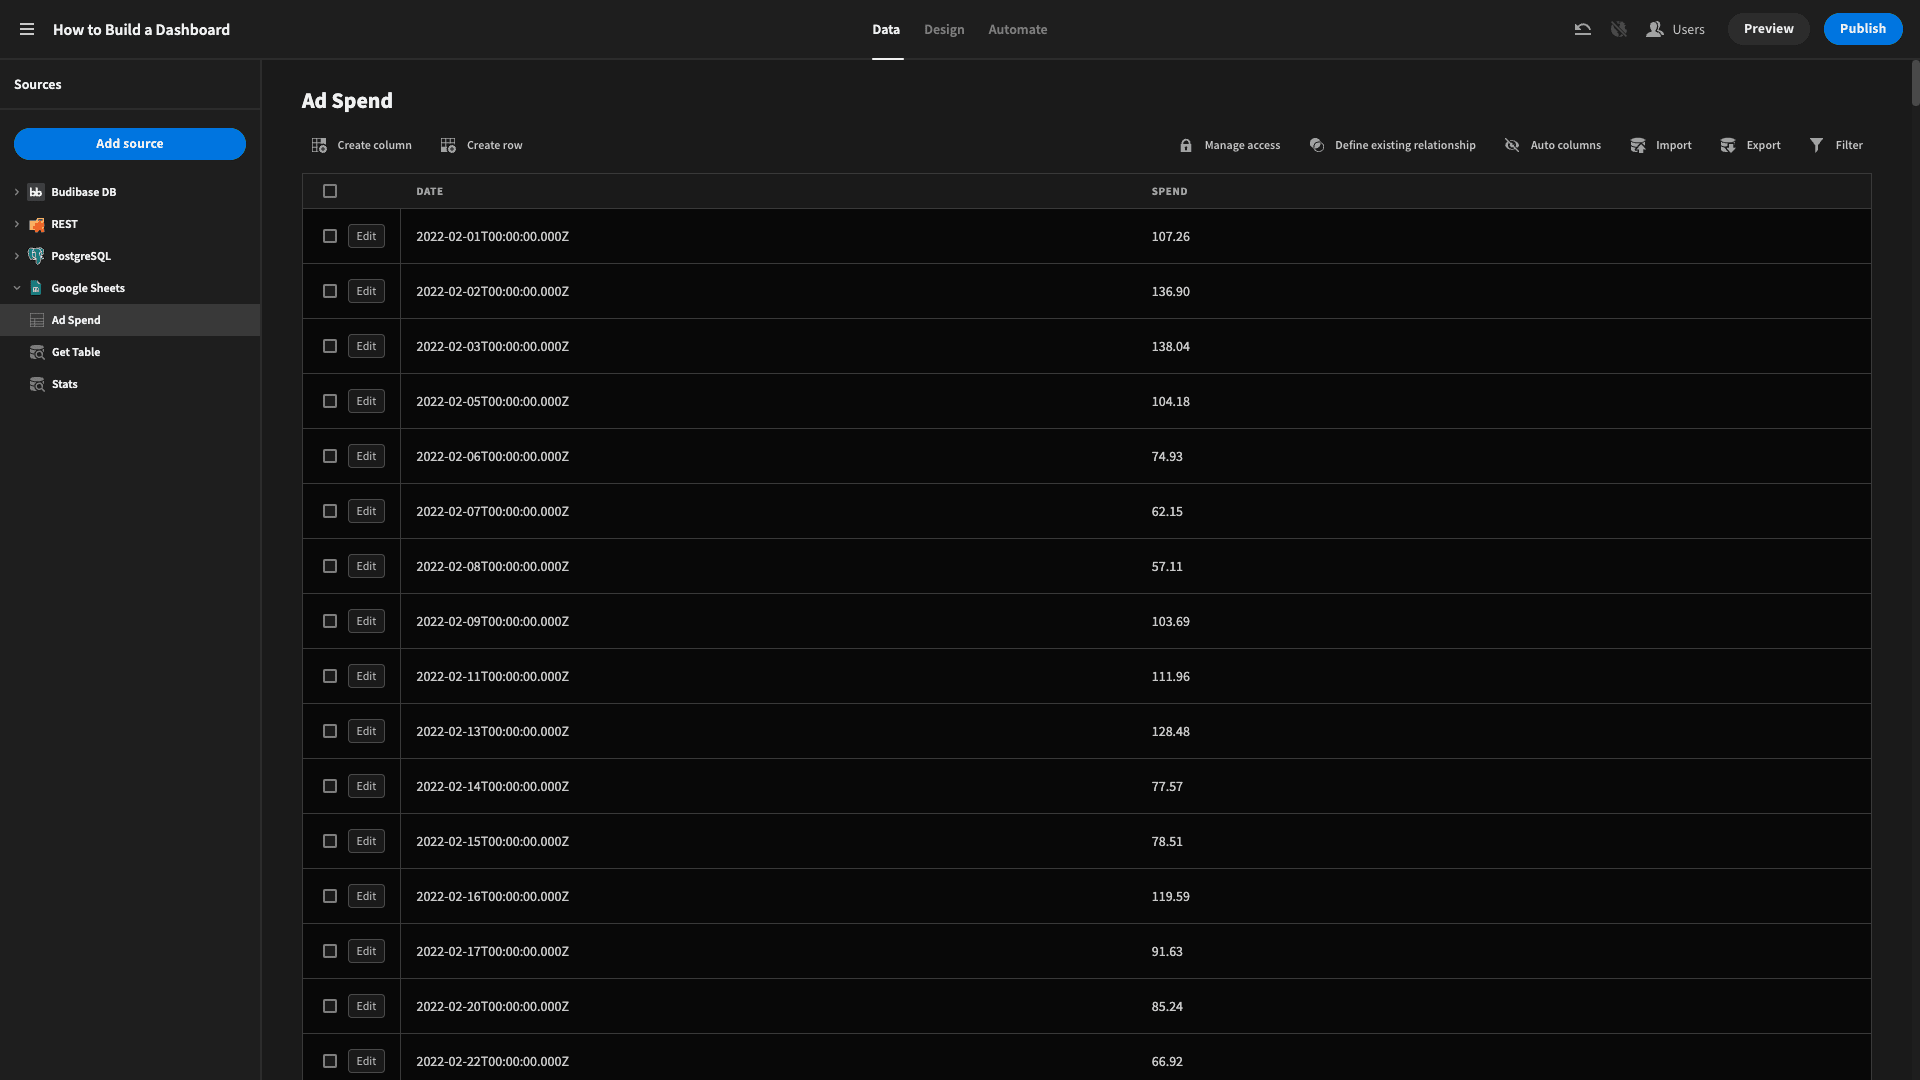Click the Add source button
The height and width of the screenshot is (1080, 1920).
[130, 144]
